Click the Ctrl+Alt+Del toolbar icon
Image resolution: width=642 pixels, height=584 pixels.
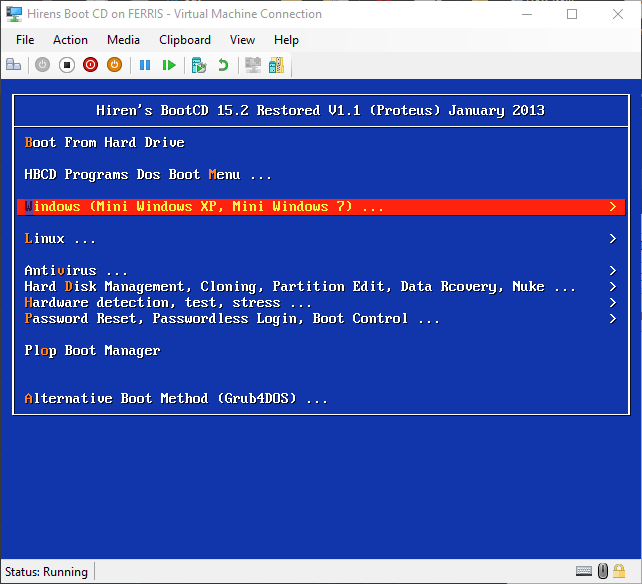click(x=14, y=65)
